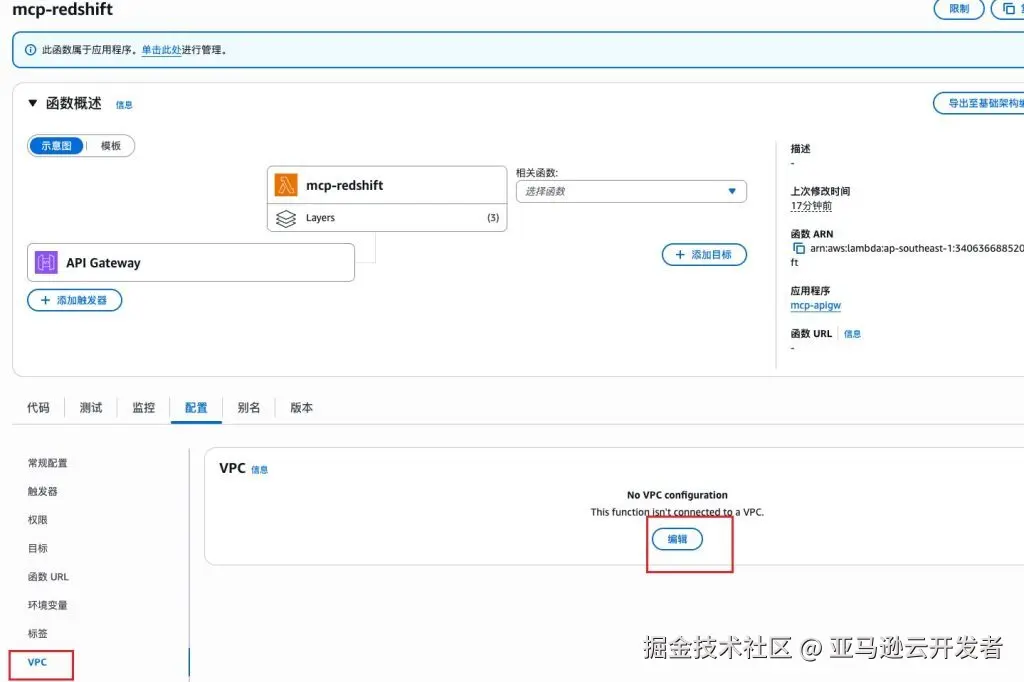
Task: Click the API Gateway purple icon
Action: (x=46, y=263)
